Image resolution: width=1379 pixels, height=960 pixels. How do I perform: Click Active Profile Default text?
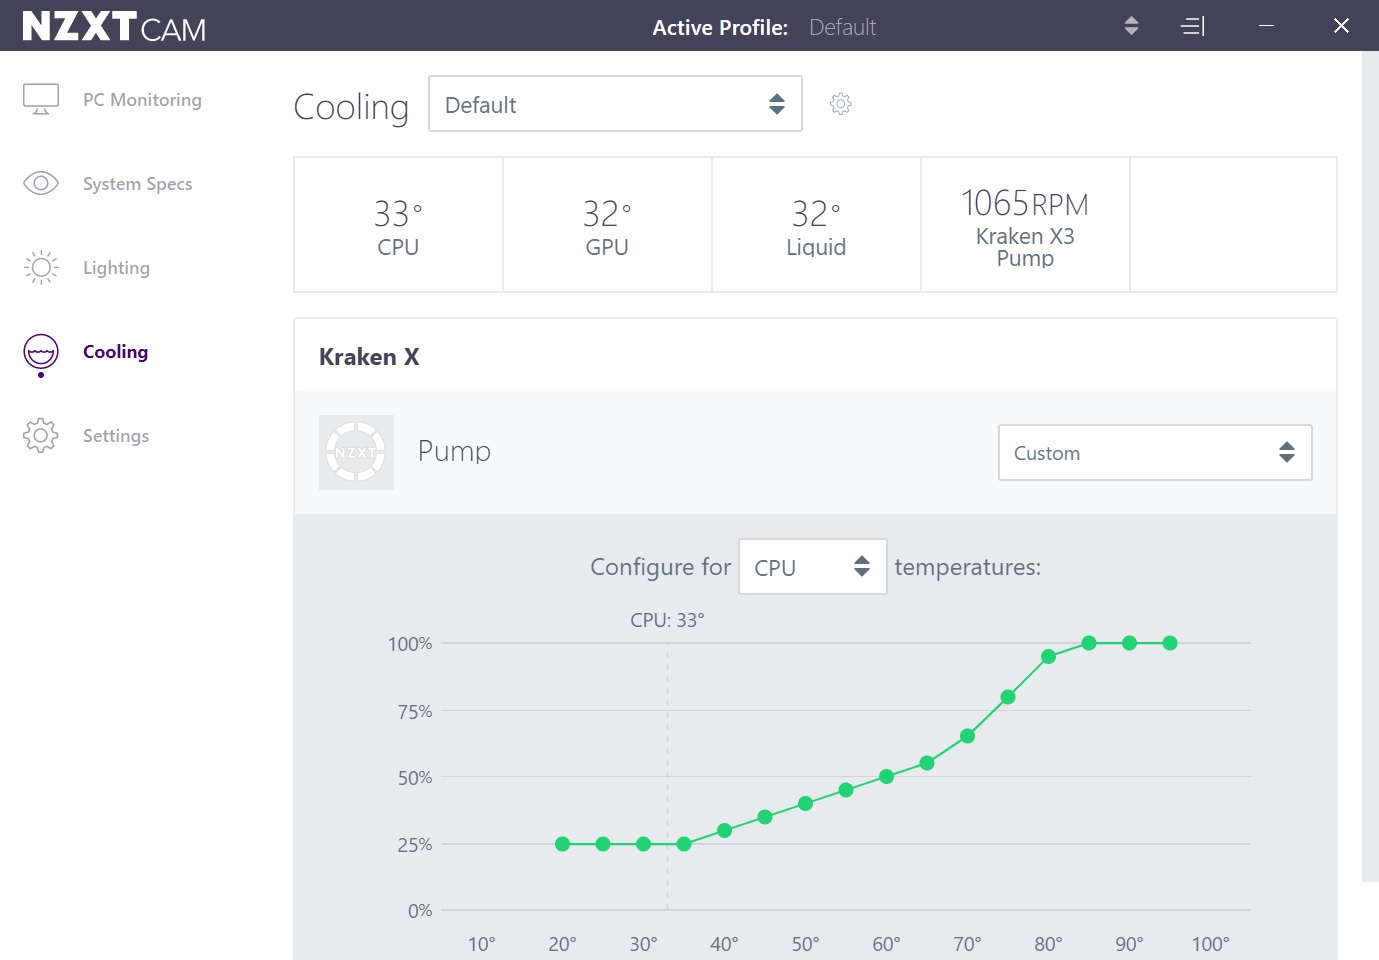[842, 27]
